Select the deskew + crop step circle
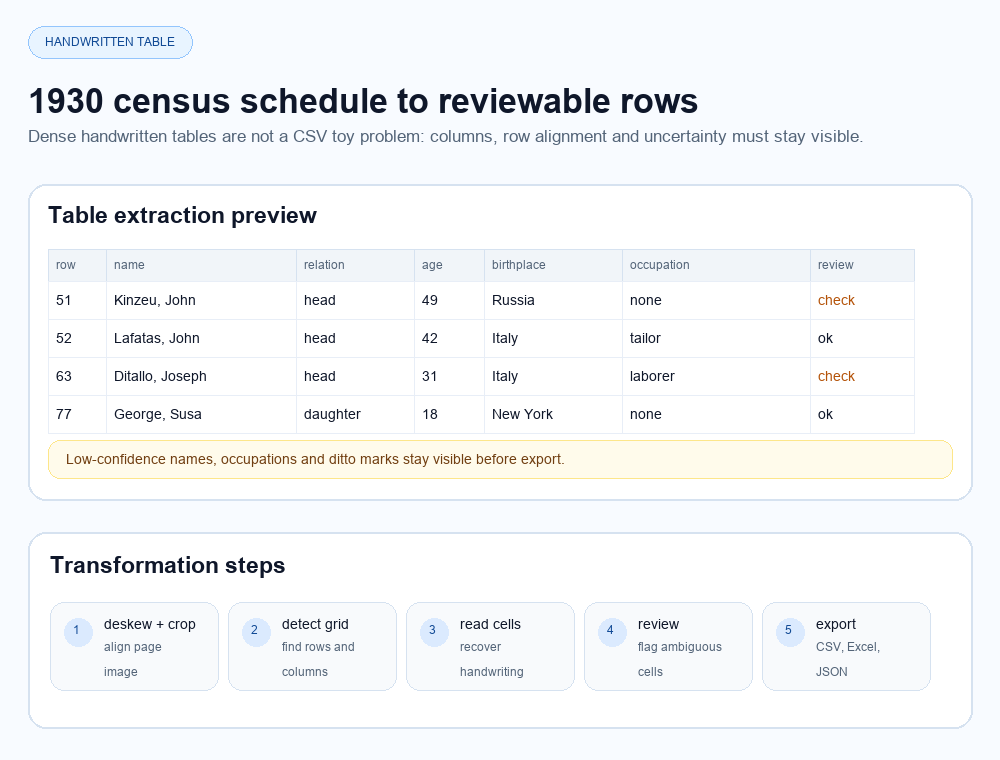The width and height of the screenshot is (1000, 760). point(76,631)
